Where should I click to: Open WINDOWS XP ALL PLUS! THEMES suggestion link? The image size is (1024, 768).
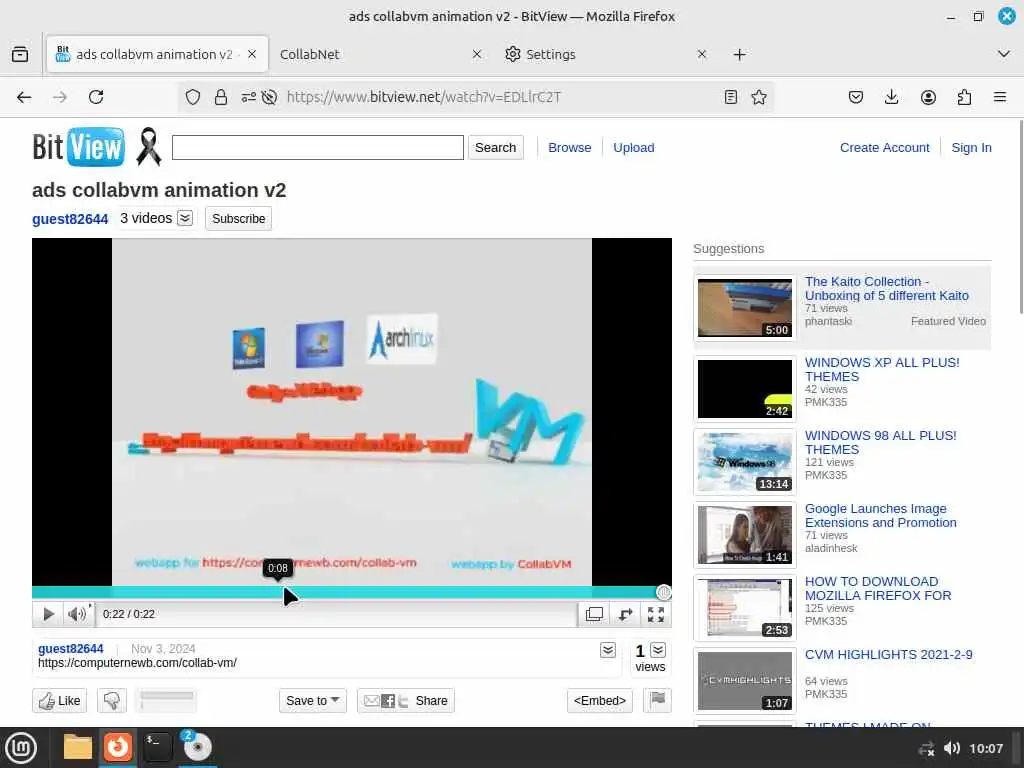tap(882, 370)
